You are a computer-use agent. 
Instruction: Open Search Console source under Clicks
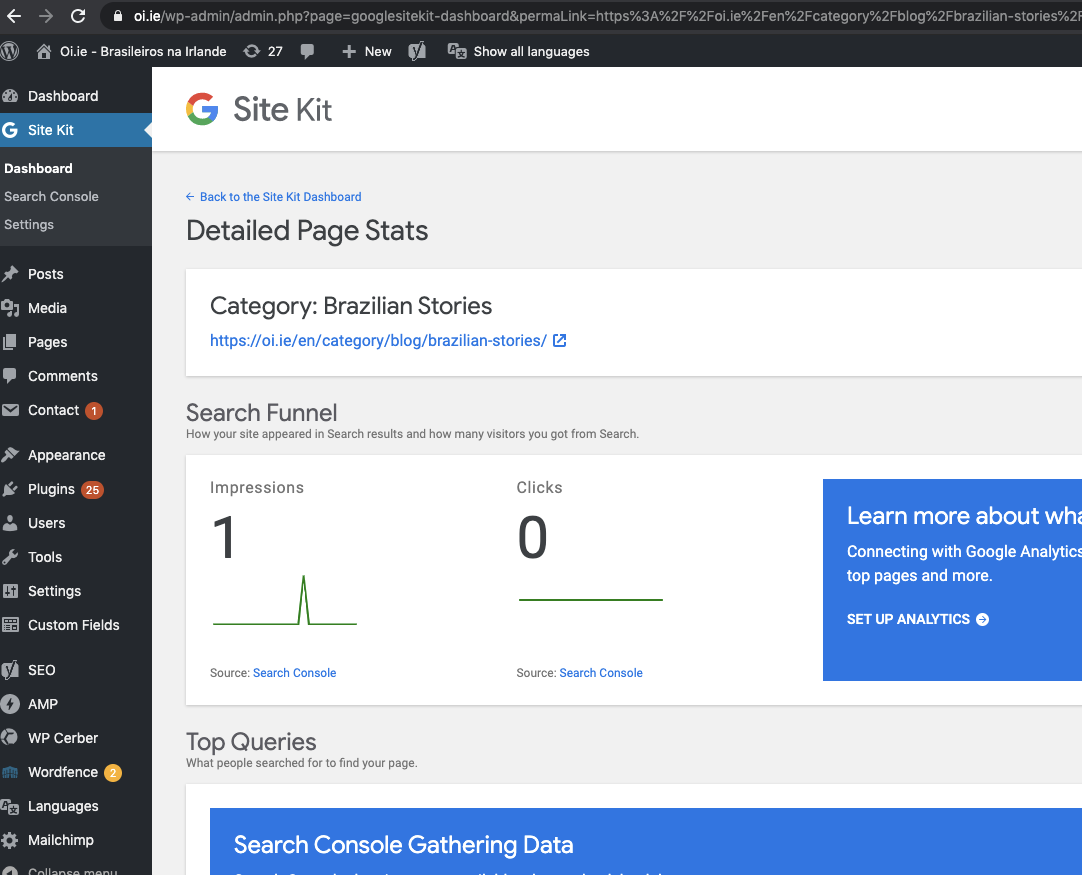pos(601,673)
